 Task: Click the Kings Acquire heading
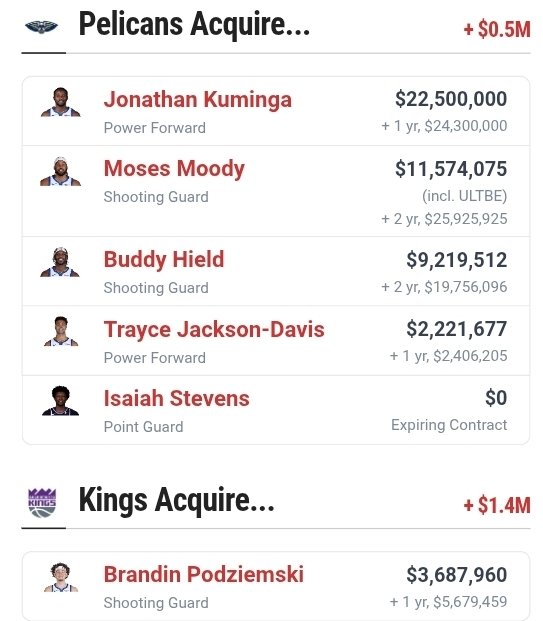[x=176, y=500]
